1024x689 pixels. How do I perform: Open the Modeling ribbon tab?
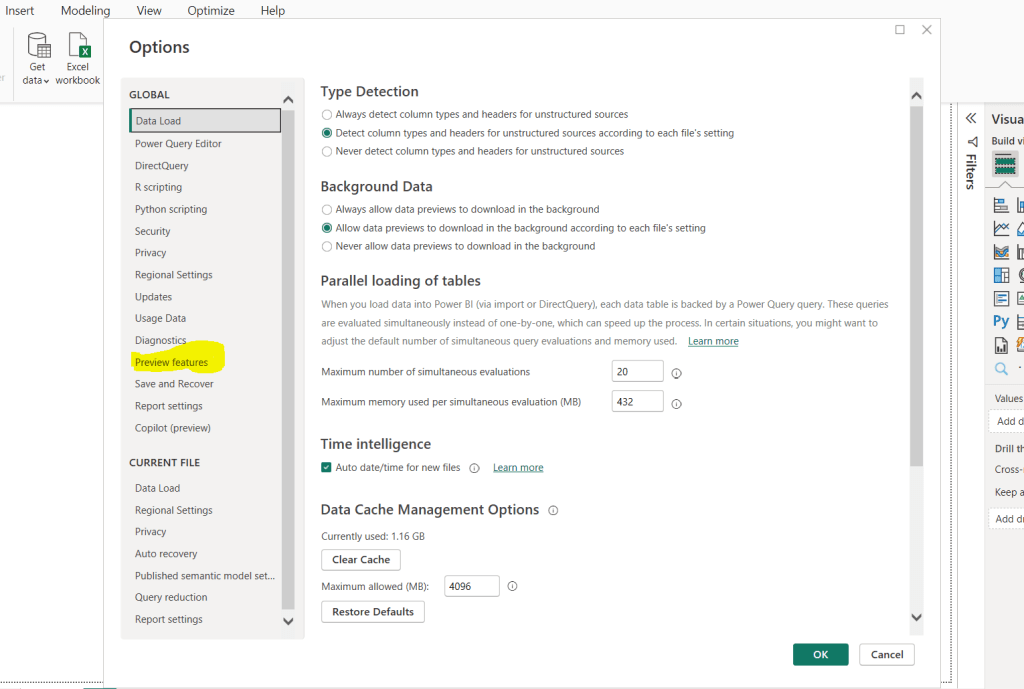tap(85, 11)
